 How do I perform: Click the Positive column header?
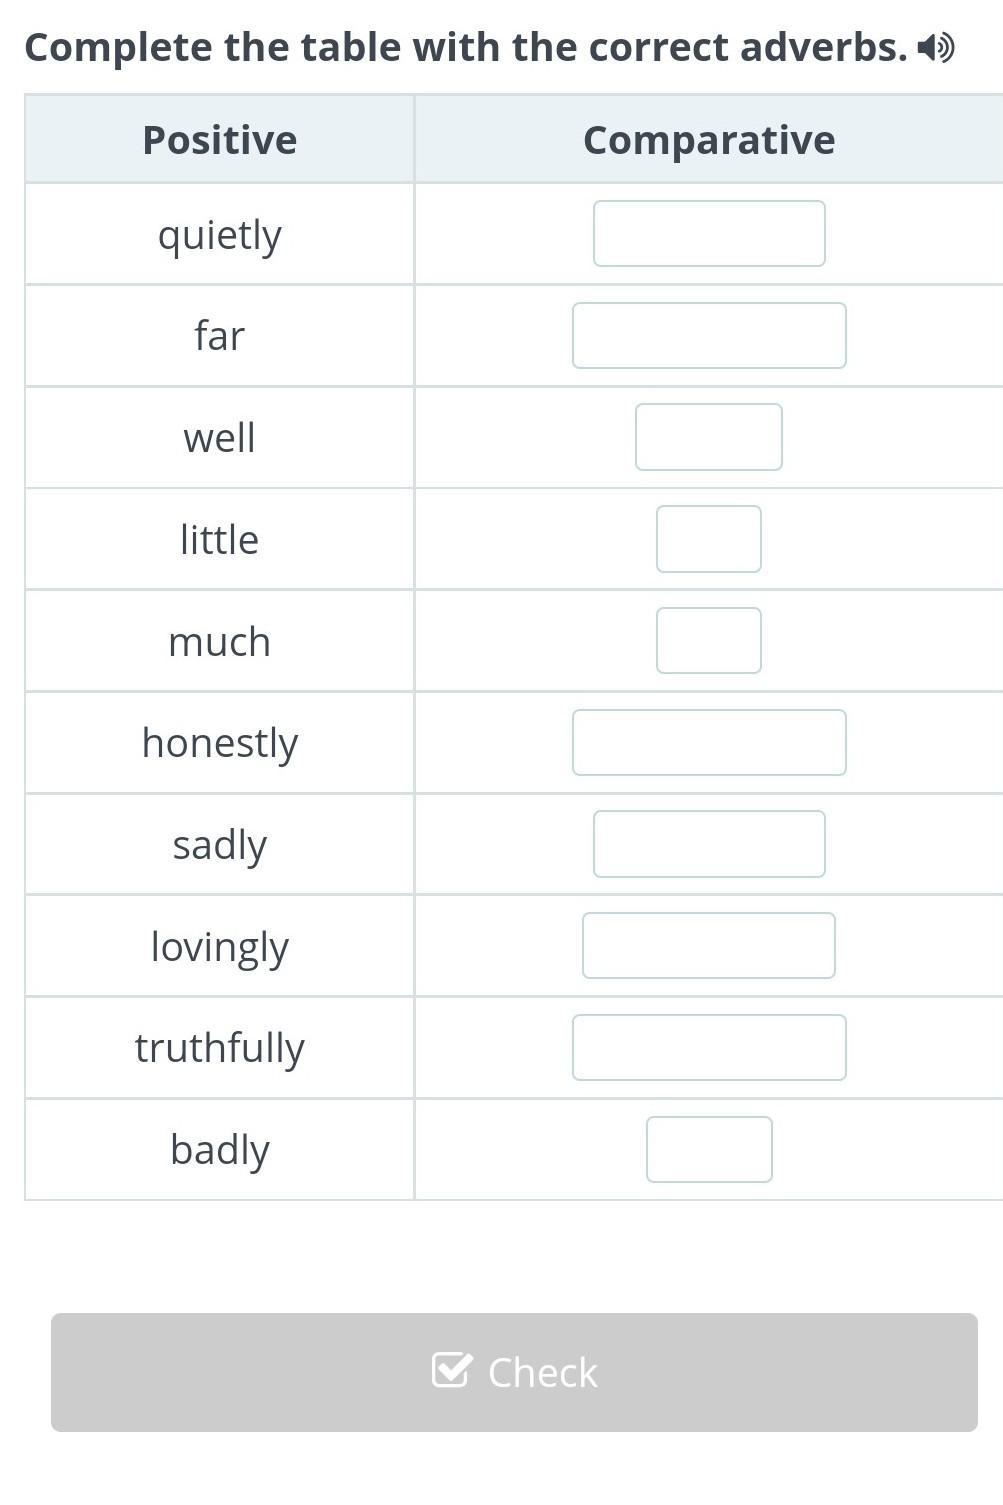[x=219, y=139]
